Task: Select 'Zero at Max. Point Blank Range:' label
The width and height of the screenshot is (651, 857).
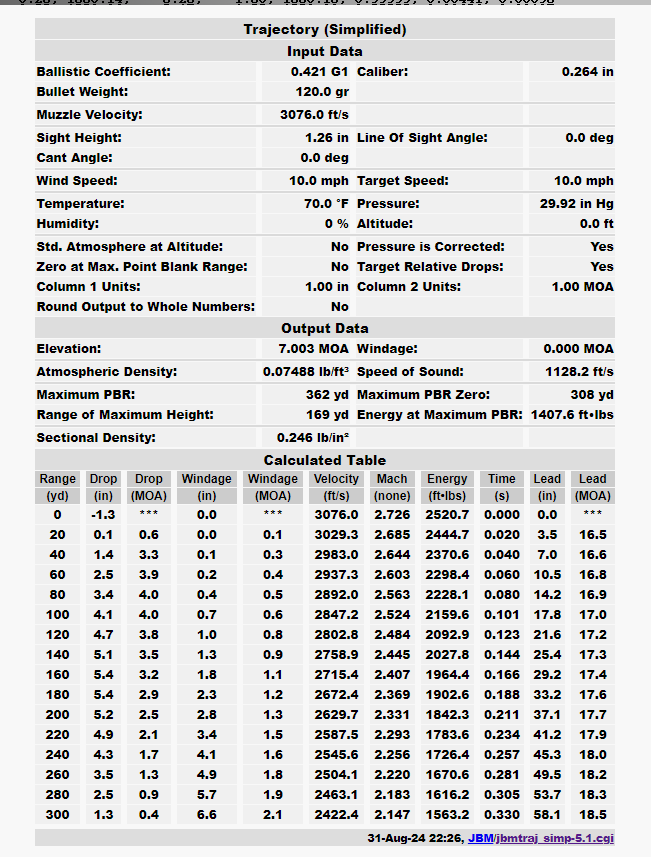Action: (x=142, y=267)
